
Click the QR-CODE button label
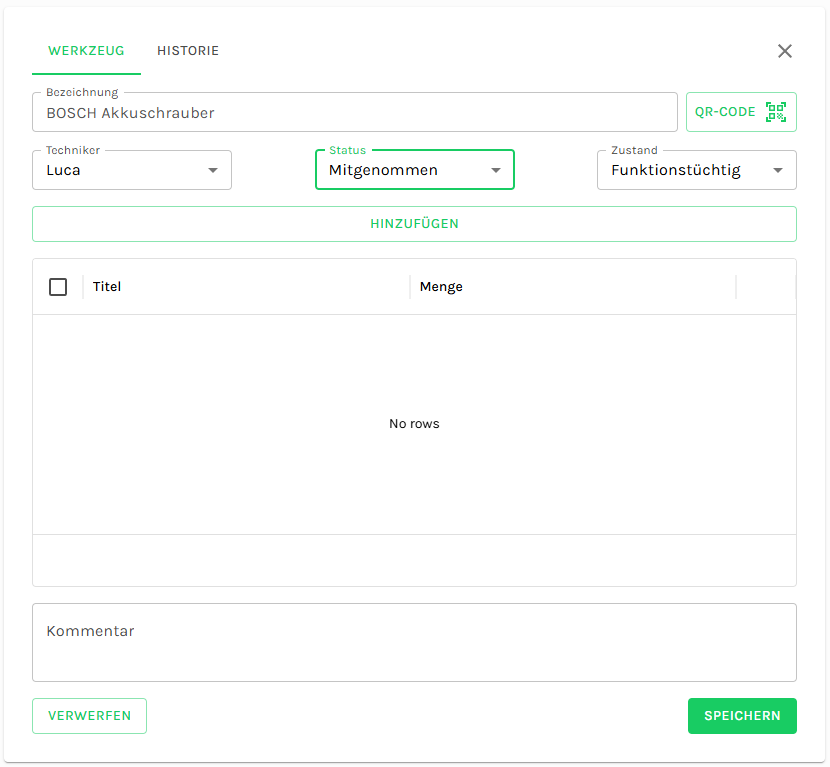pos(725,112)
